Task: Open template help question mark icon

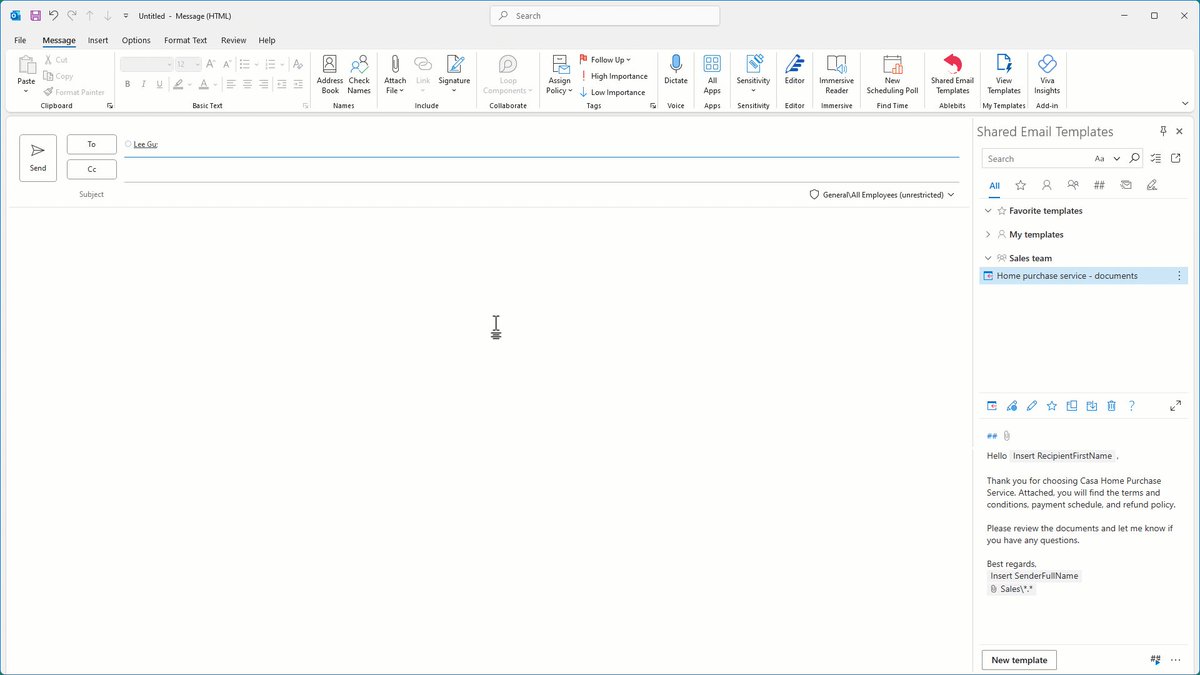Action: pos(1132,406)
